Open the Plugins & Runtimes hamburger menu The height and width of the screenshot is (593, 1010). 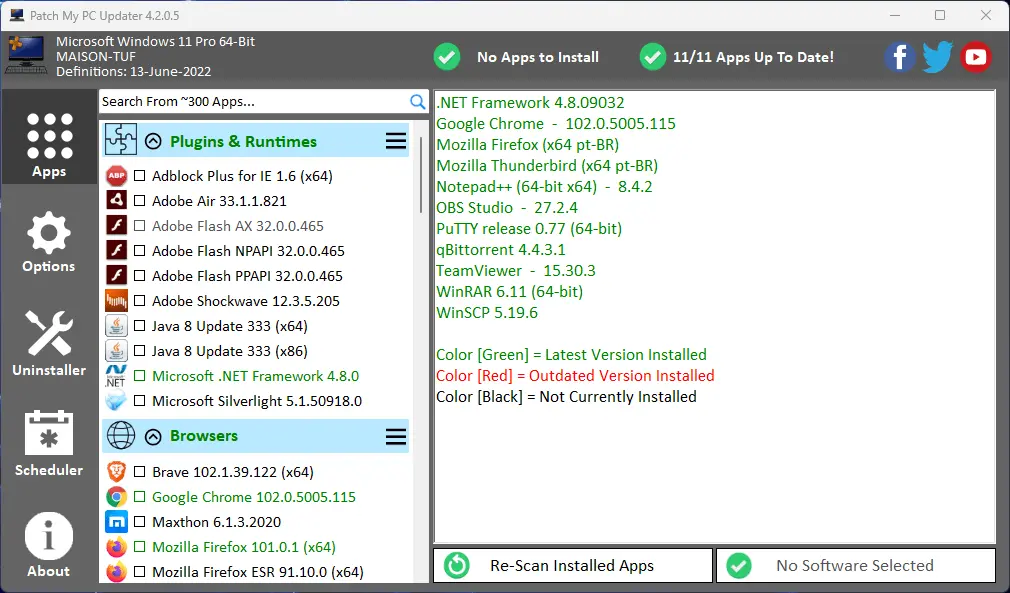396,141
